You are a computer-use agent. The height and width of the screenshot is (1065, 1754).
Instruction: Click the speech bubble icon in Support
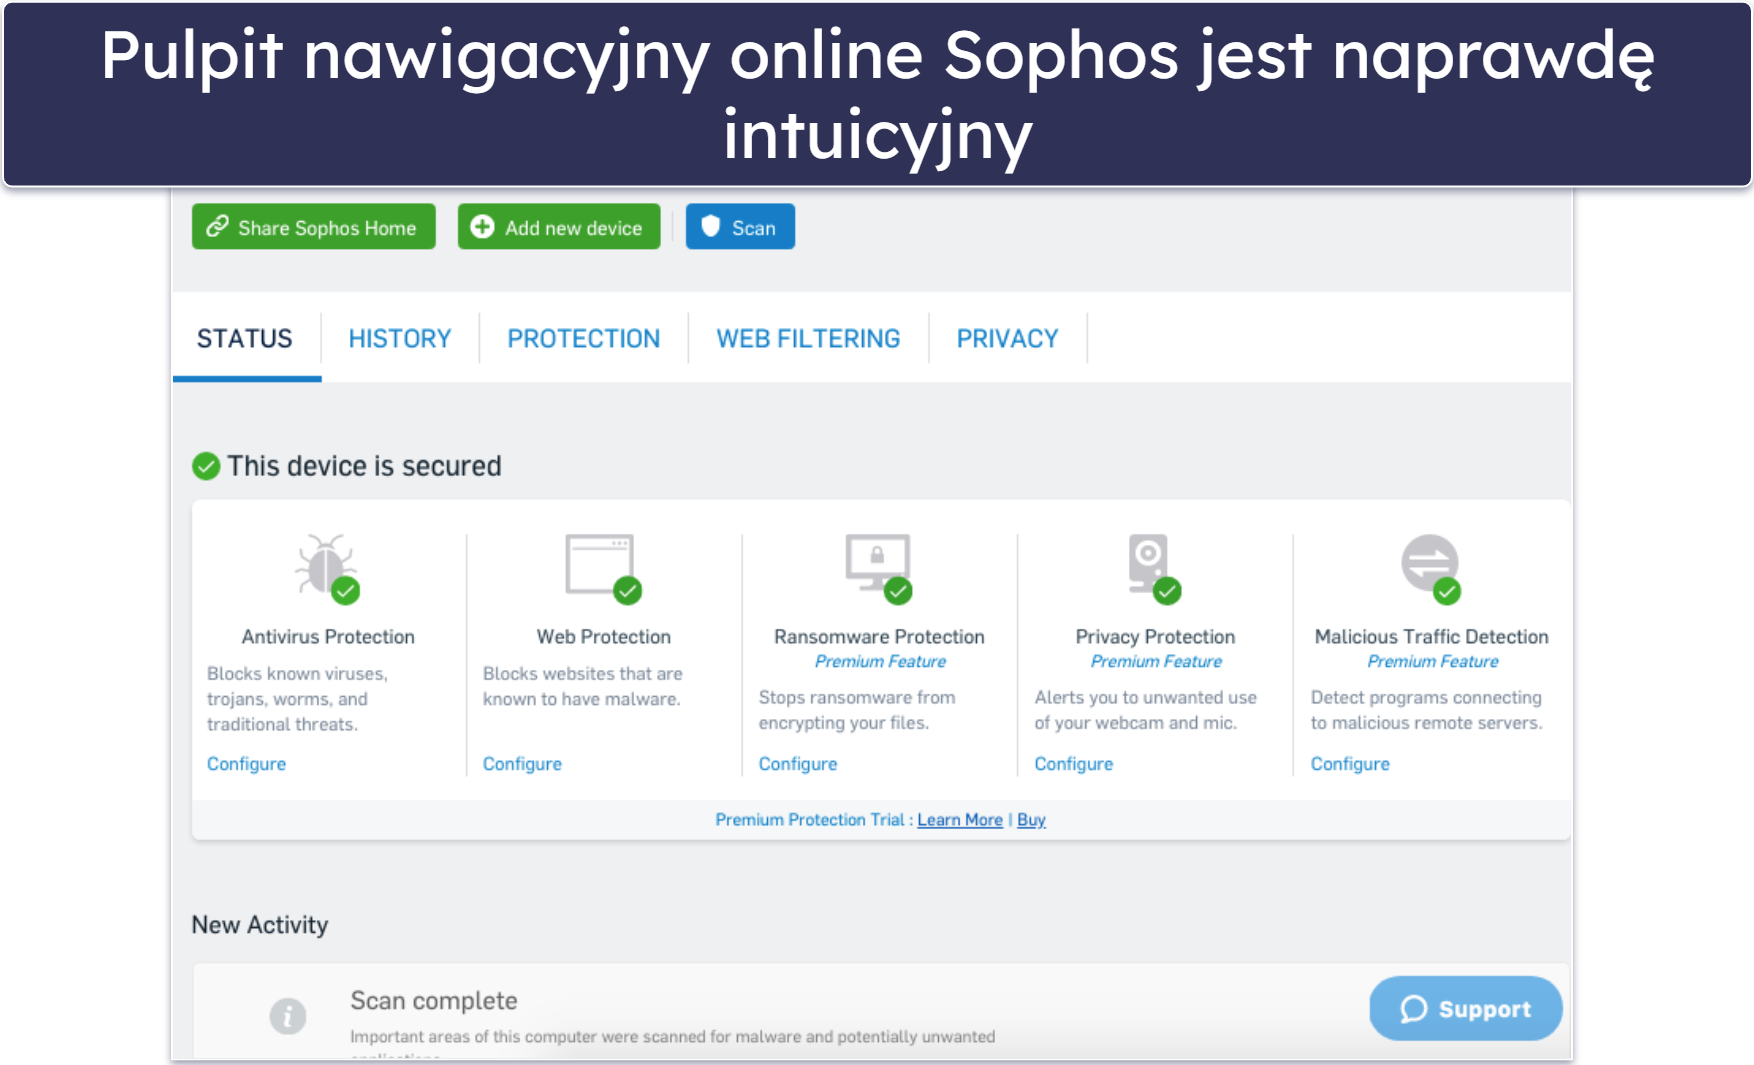coord(1413,1009)
